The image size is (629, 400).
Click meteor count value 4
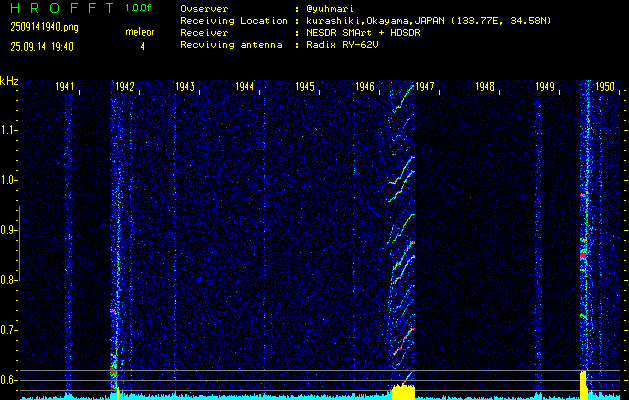142,47
